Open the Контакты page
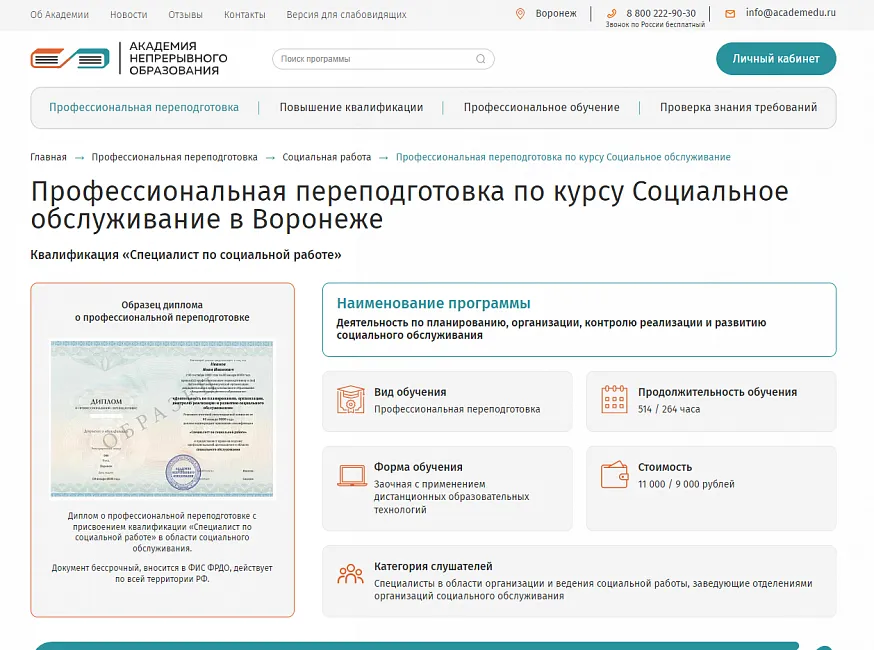Image resolution: width=874 pixels, height=650 pixels. click(x=245, y=14)
